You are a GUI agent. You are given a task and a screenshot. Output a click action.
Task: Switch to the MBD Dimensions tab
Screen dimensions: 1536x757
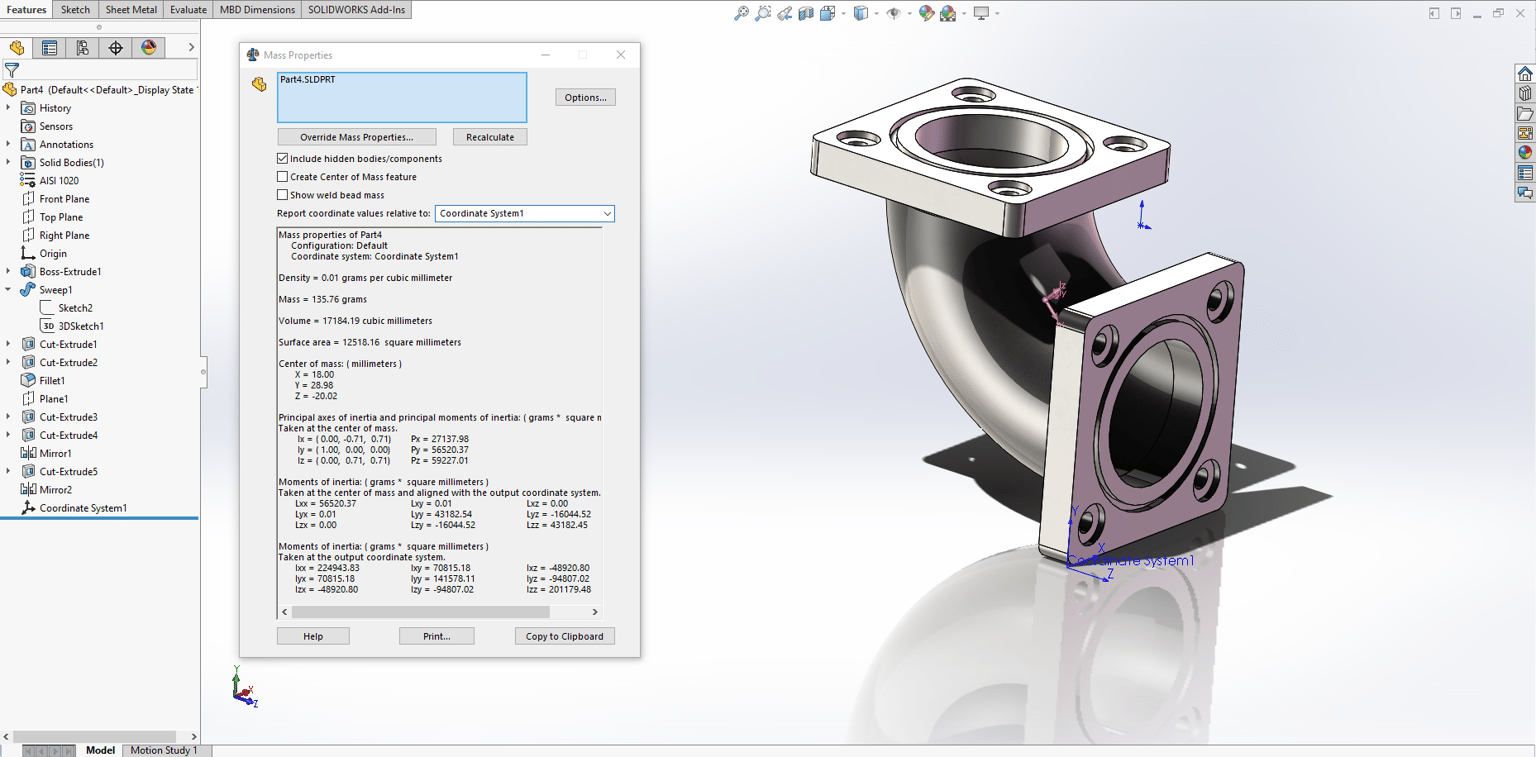point(257,10)
